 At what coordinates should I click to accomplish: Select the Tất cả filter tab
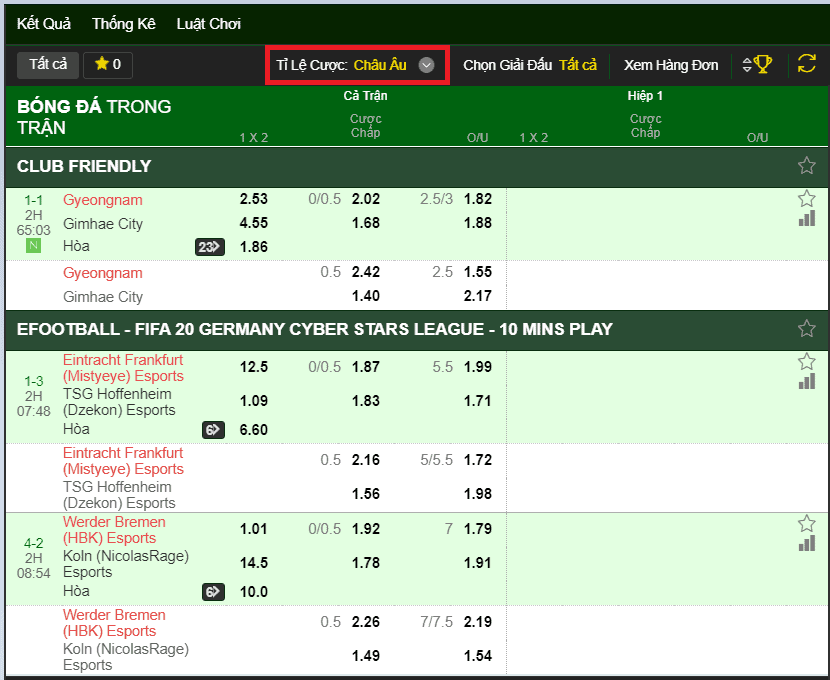point(48,65)
